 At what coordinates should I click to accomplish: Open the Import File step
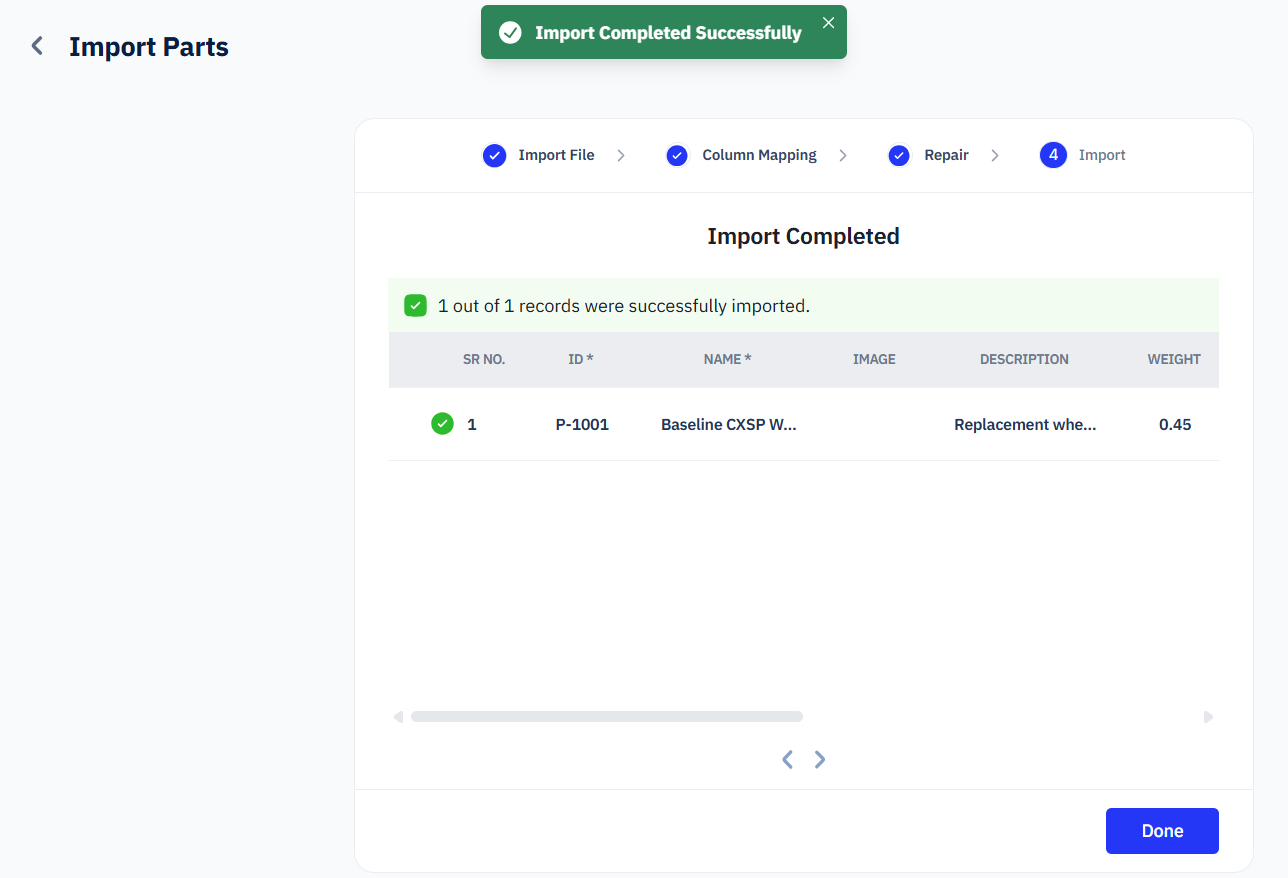pyautogui.click(x=556, y=155)
